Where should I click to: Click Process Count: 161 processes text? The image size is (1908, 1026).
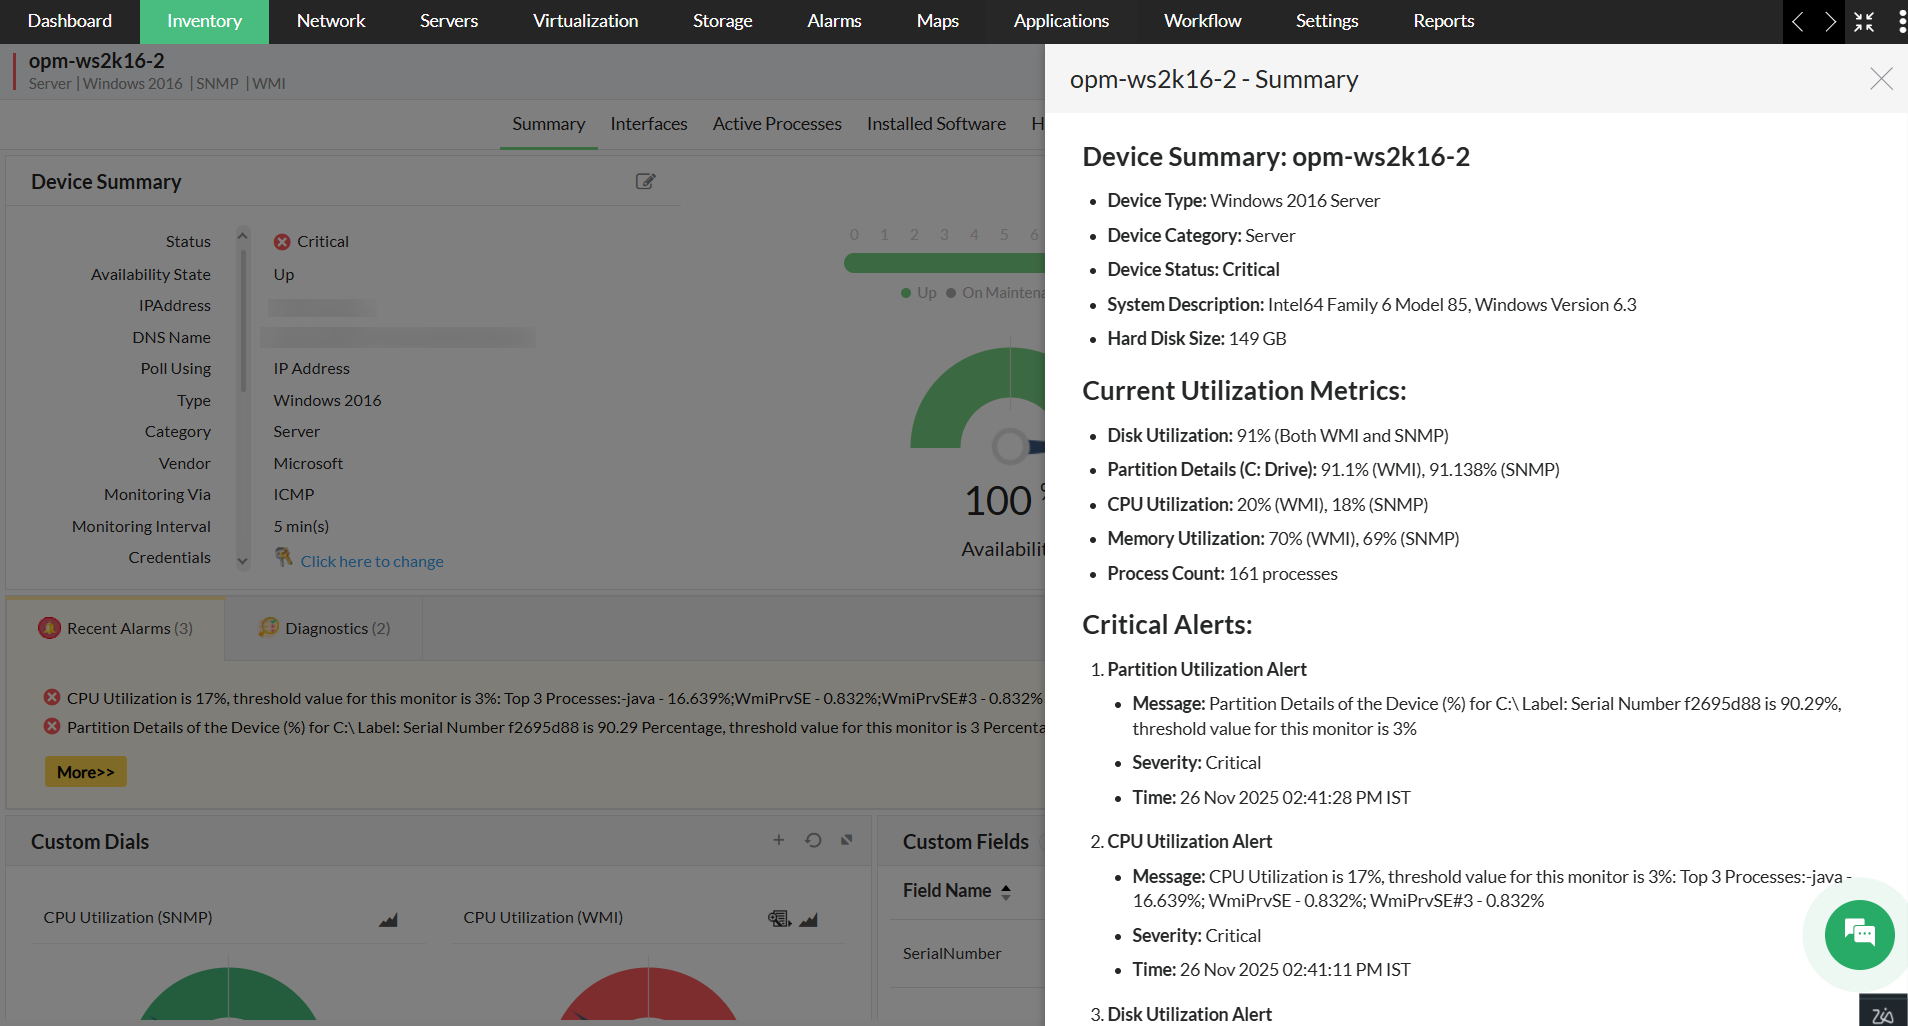(1222, 574)
